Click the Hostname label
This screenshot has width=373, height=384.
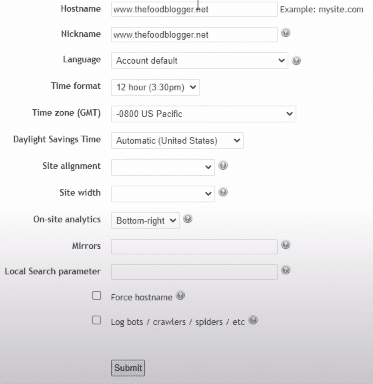pos(81,9)
